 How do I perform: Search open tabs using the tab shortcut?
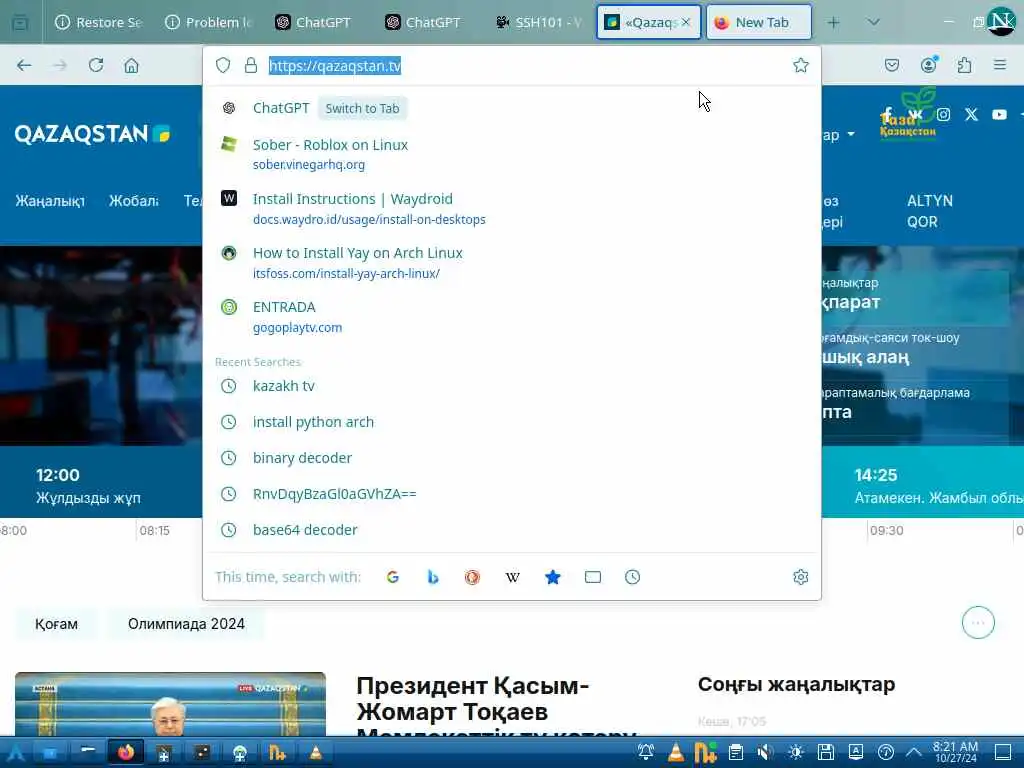592,577
